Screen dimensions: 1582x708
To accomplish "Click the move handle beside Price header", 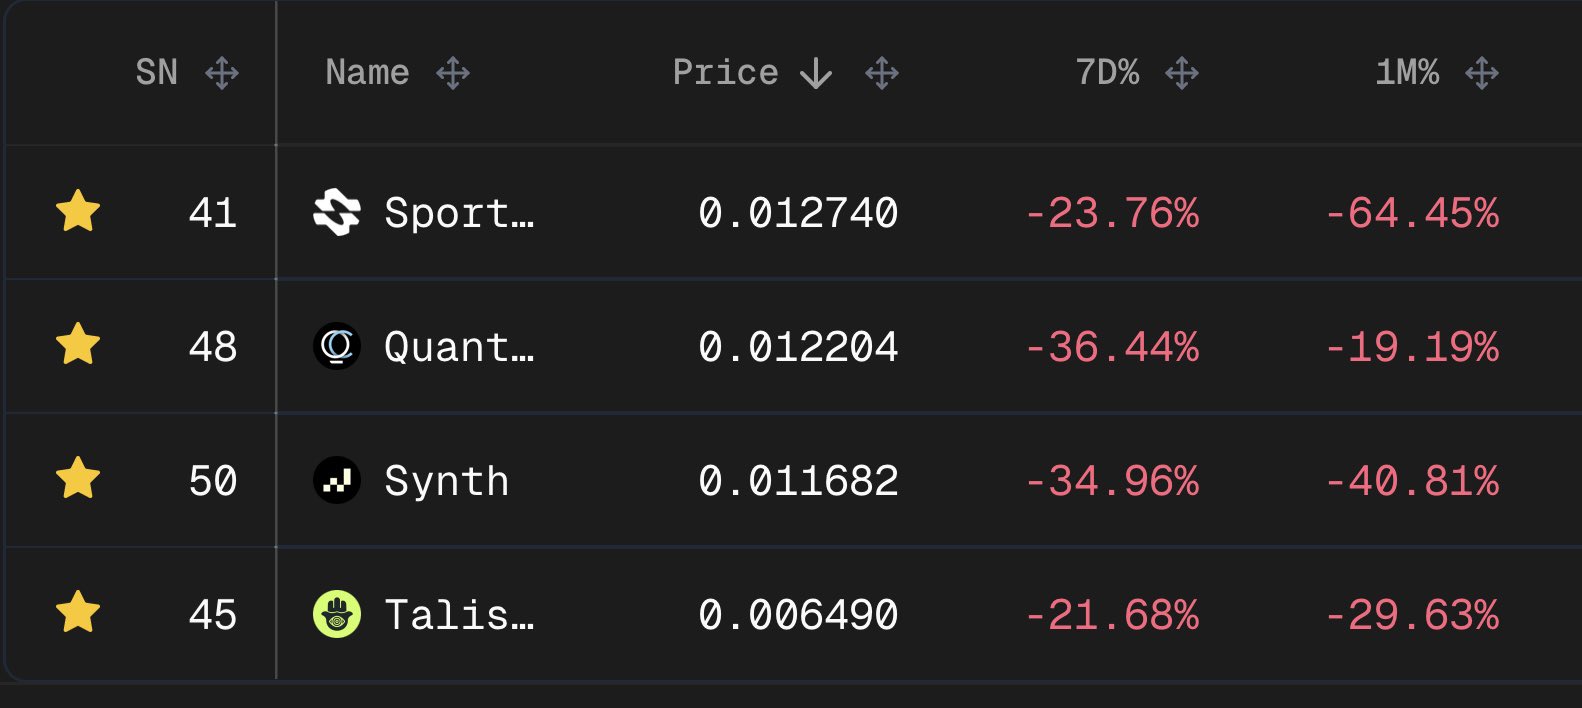I will [x=882, y=73].
